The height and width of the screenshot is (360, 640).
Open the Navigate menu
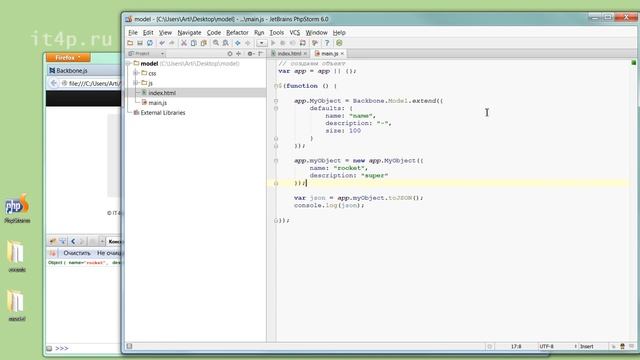[x=189, y=32]
